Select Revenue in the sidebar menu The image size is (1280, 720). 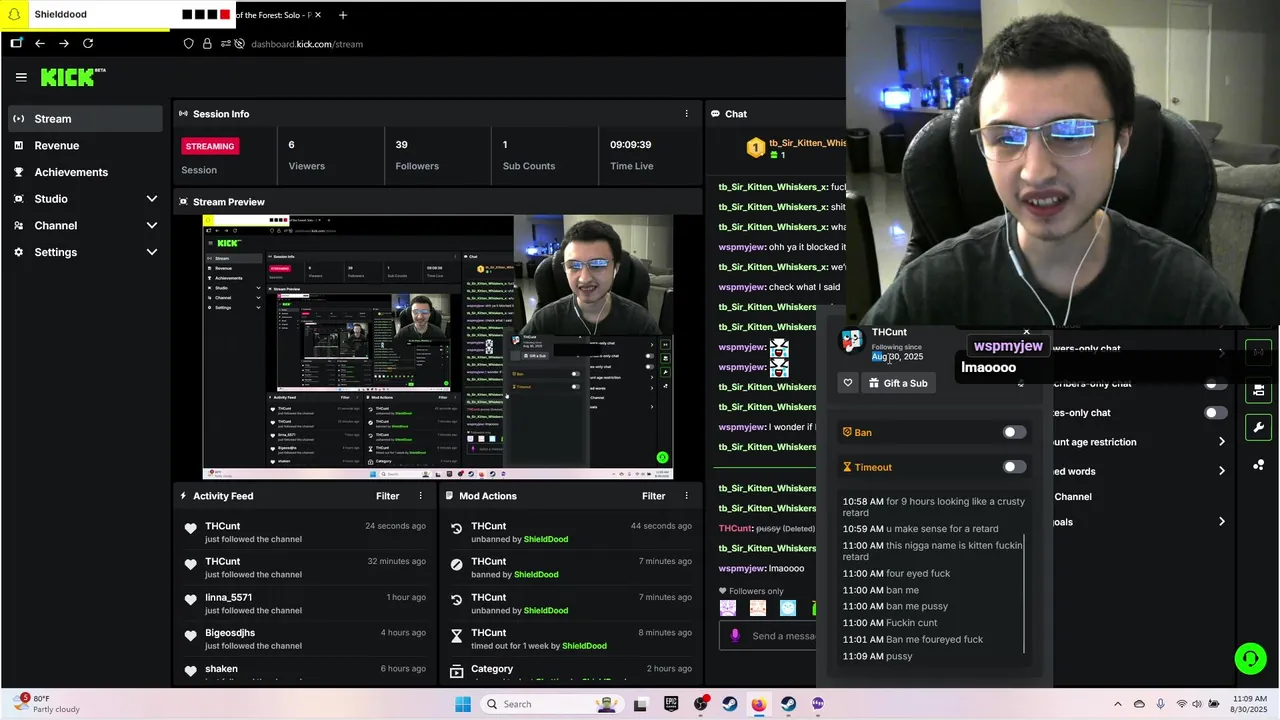84,146
